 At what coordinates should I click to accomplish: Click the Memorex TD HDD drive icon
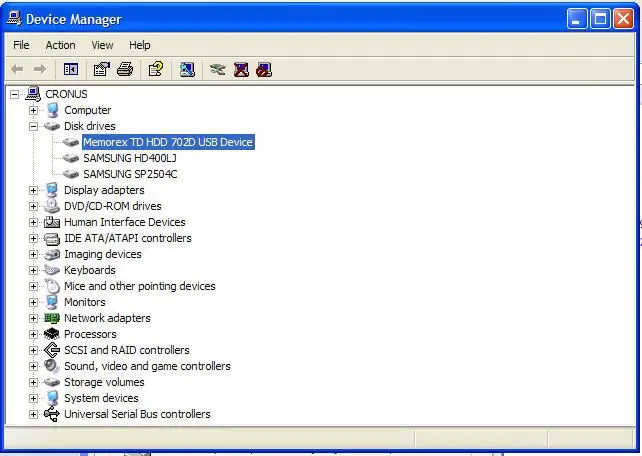pyautogui.click(x=71, y=142)
